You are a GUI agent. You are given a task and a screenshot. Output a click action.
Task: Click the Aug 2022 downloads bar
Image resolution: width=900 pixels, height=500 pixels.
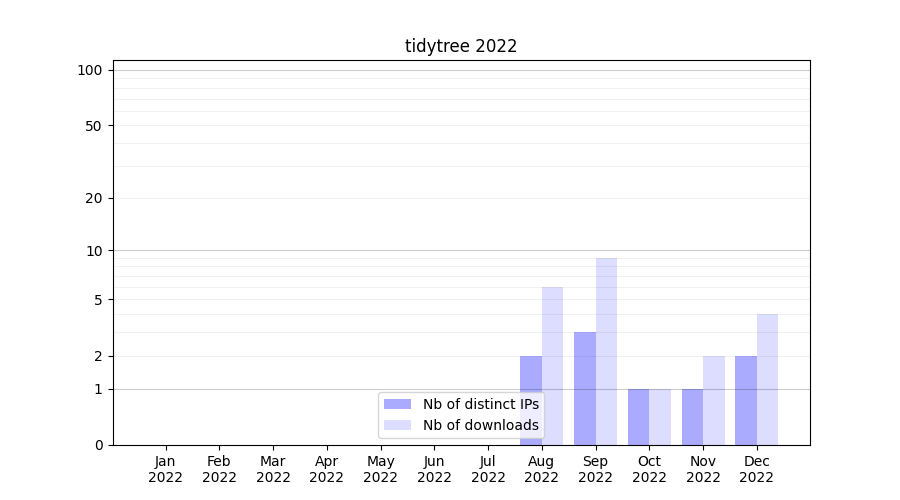click(x=552, y=366)
